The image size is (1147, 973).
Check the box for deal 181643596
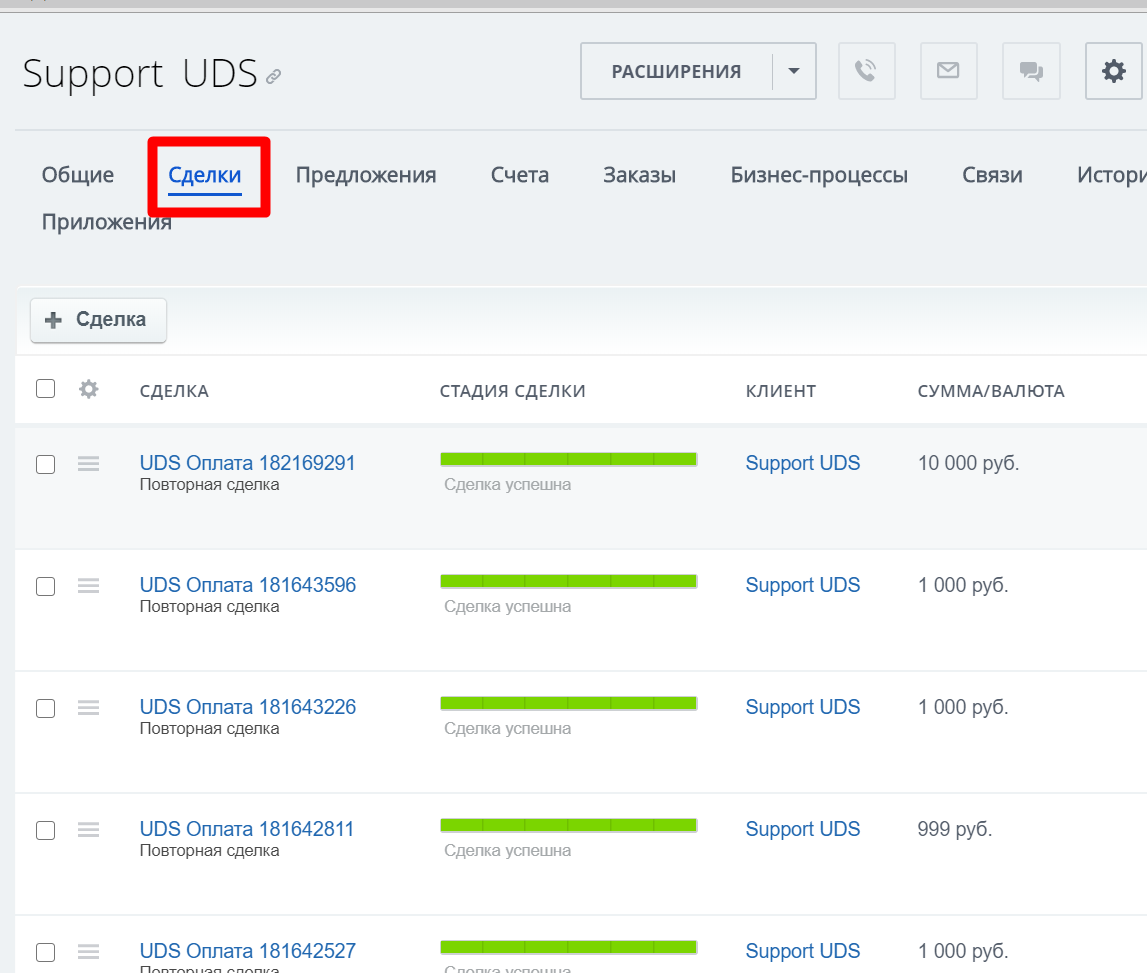click(x=46, y=586)
